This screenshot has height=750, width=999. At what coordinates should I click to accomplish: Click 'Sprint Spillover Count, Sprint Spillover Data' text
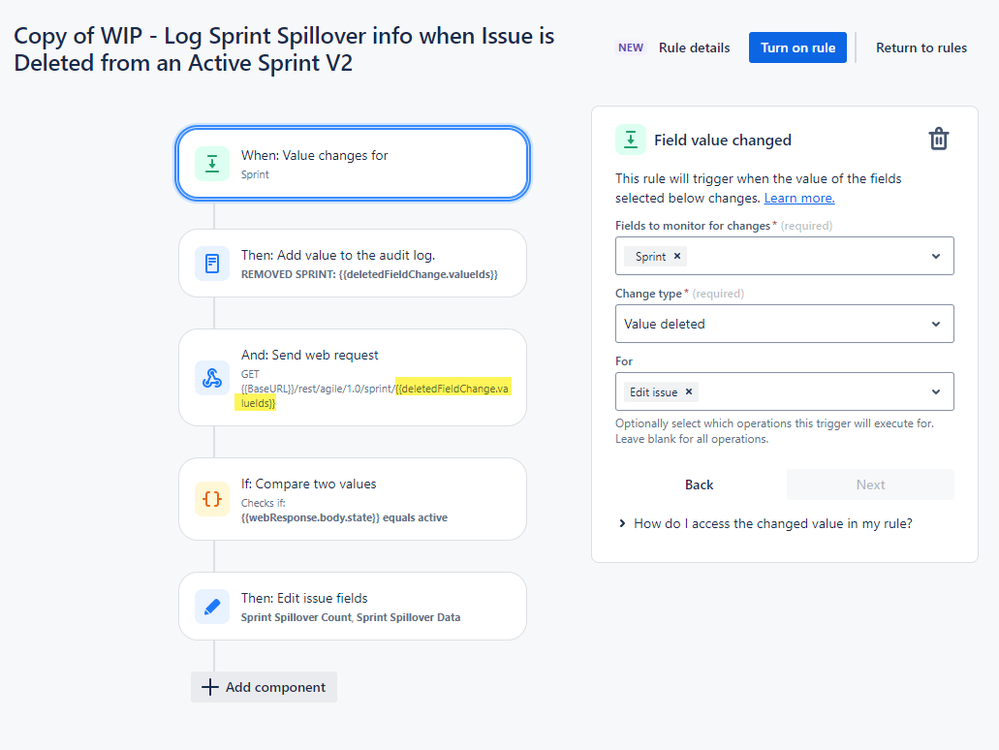click(x=350, y=617)
